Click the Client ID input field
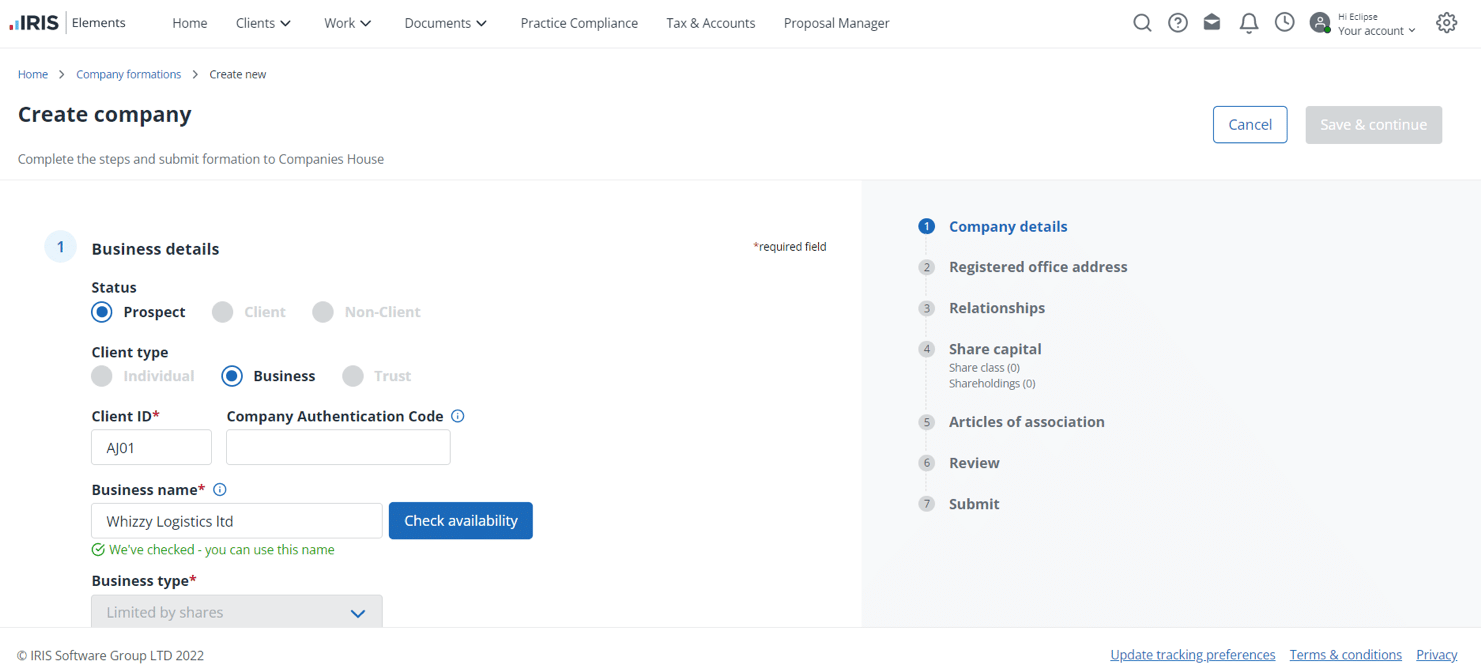 [151, 448]
